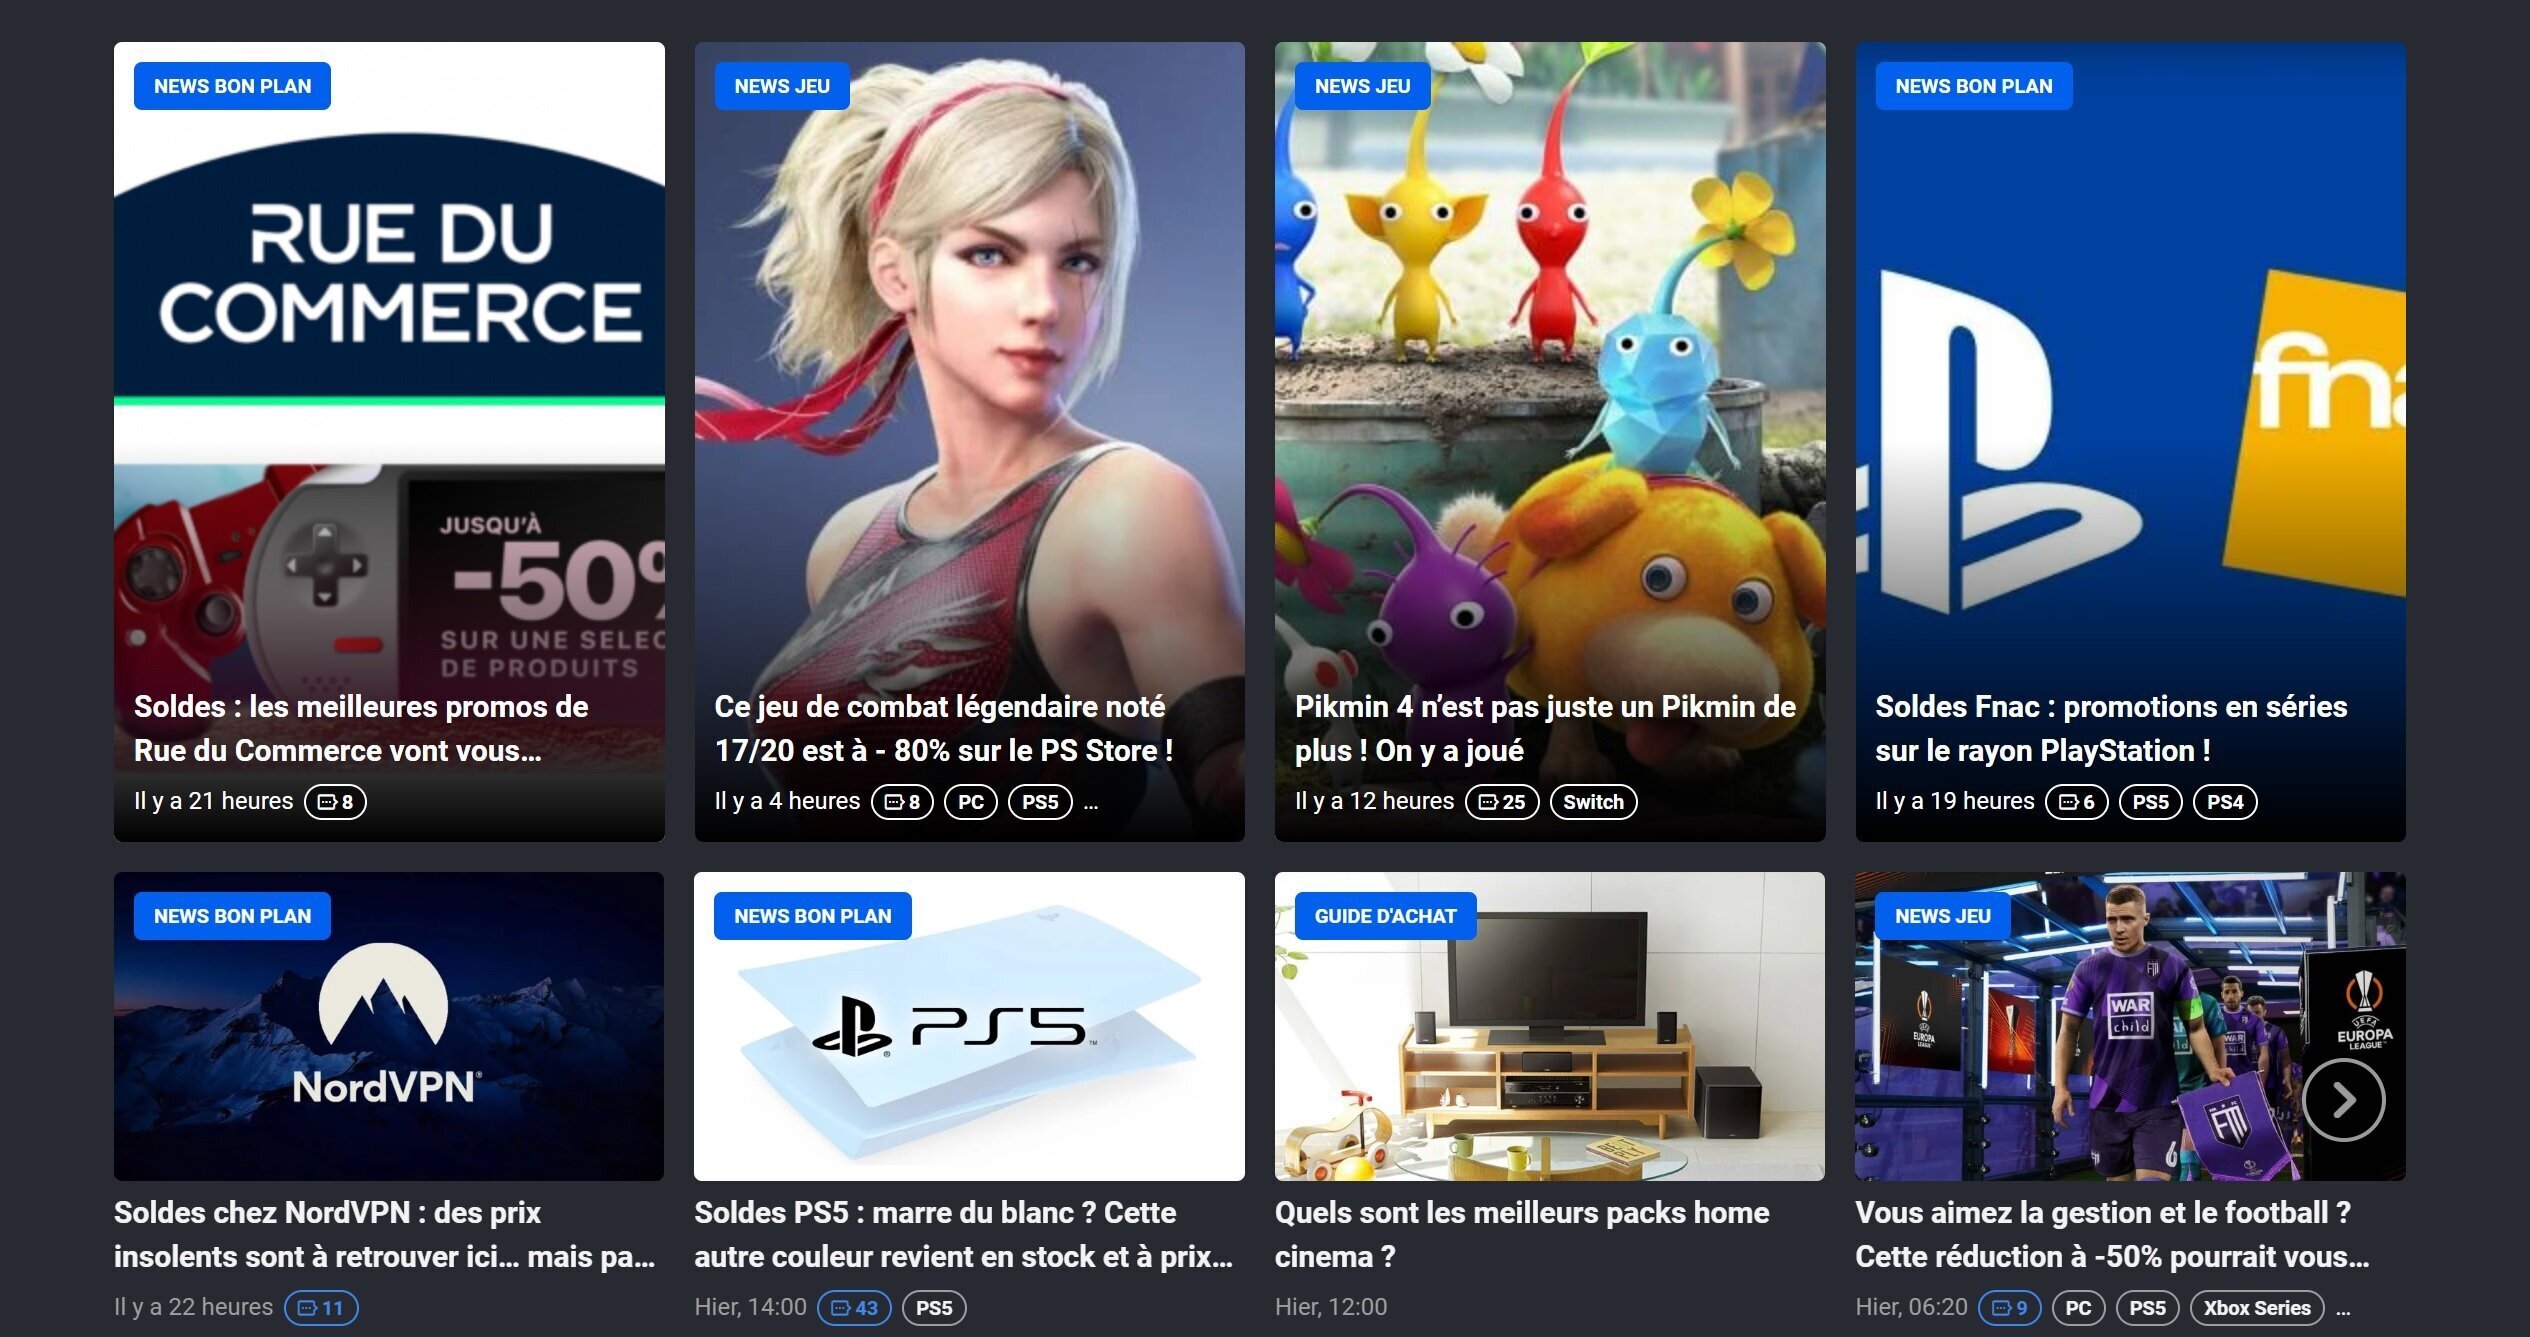The height and width of the screenshot is (1337, 2530).
Task: Open comments on football management article
Action: point(2009,1308)
